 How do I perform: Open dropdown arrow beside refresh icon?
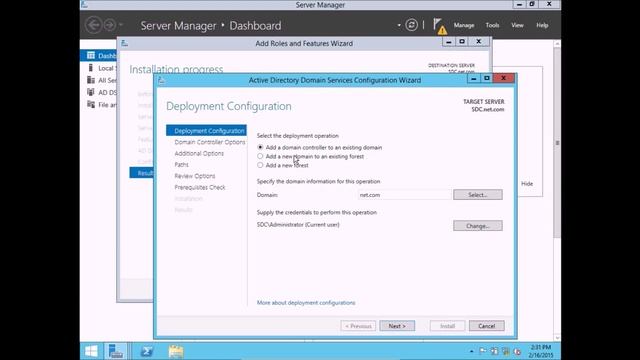click(x=399, y=25)
